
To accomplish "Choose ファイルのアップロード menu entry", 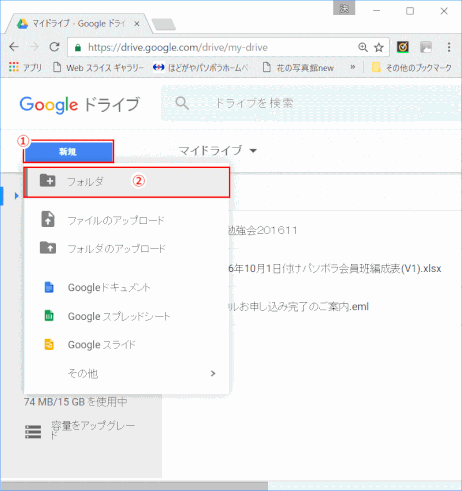I will (116, 220).
